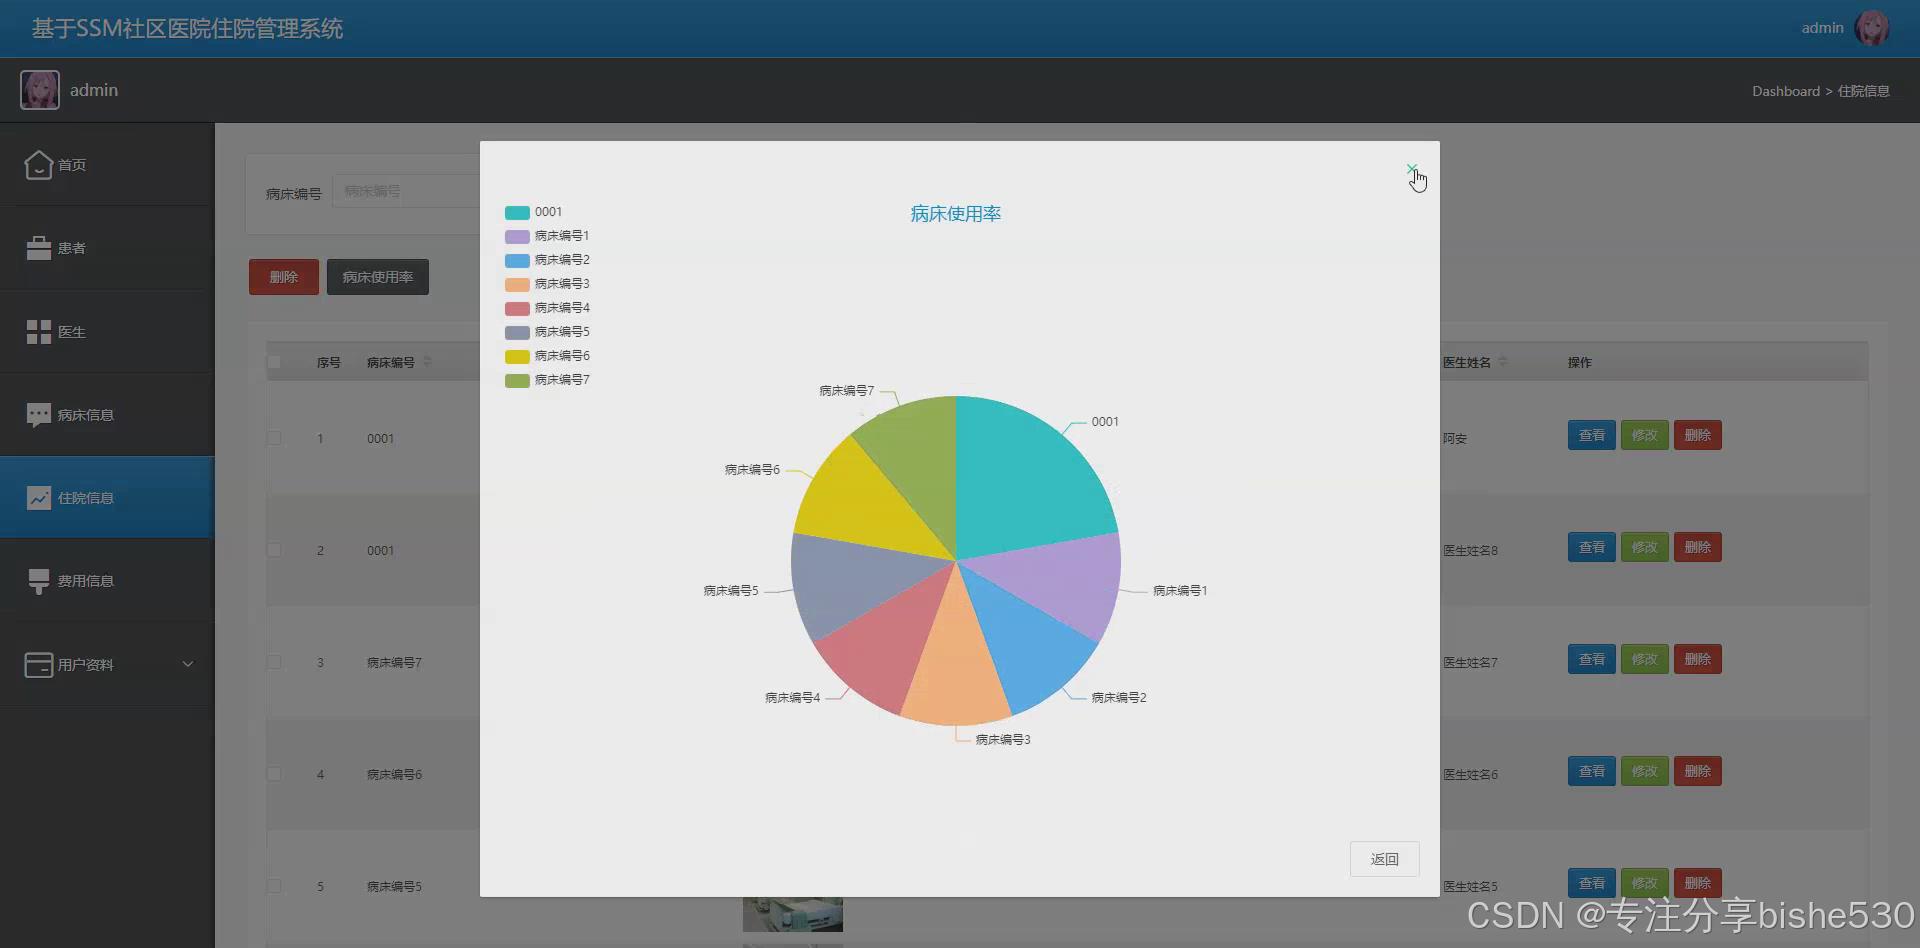Expand the 用户资料 menu chevron

[187, 664]
